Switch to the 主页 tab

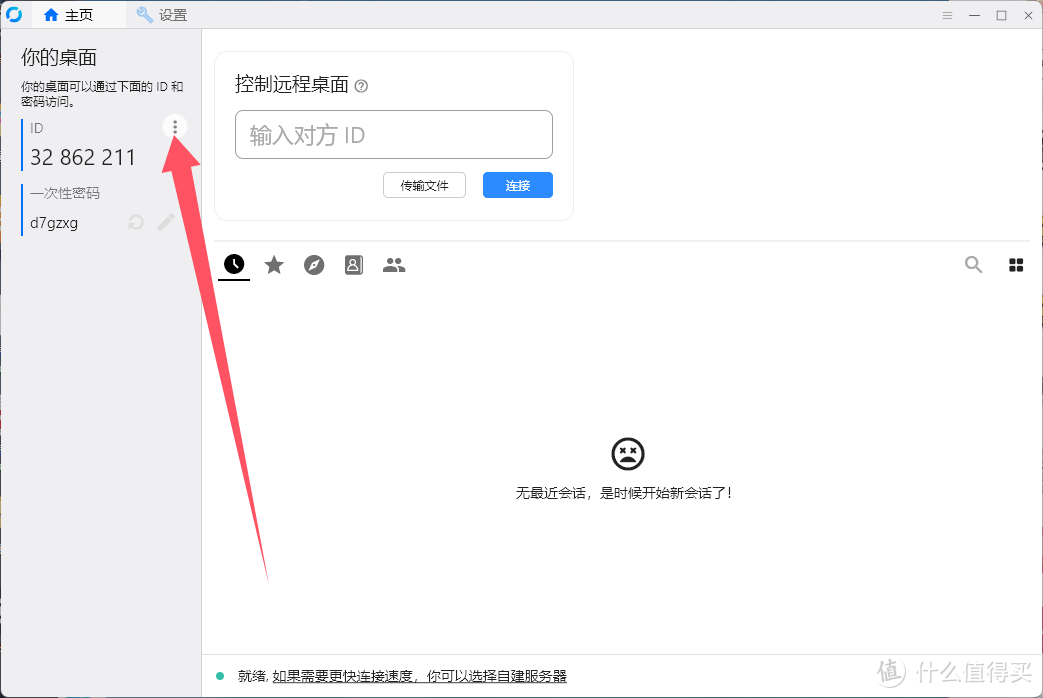pyautogui.click(x=69, y=15)
